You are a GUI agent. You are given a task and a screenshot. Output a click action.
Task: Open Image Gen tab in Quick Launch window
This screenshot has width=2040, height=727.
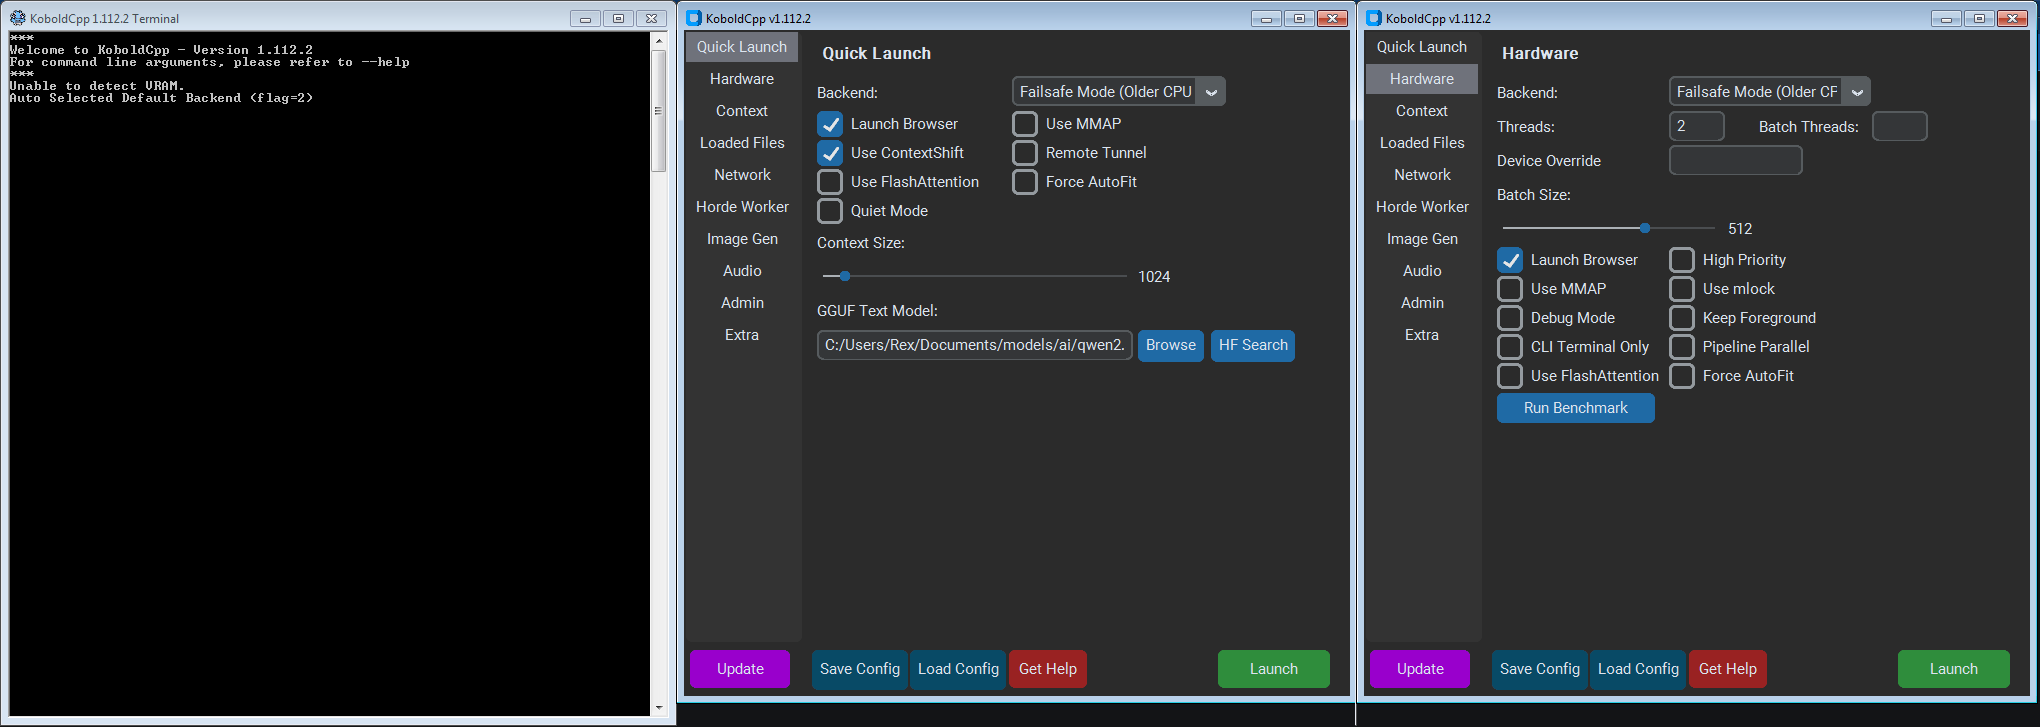[742, 239]
